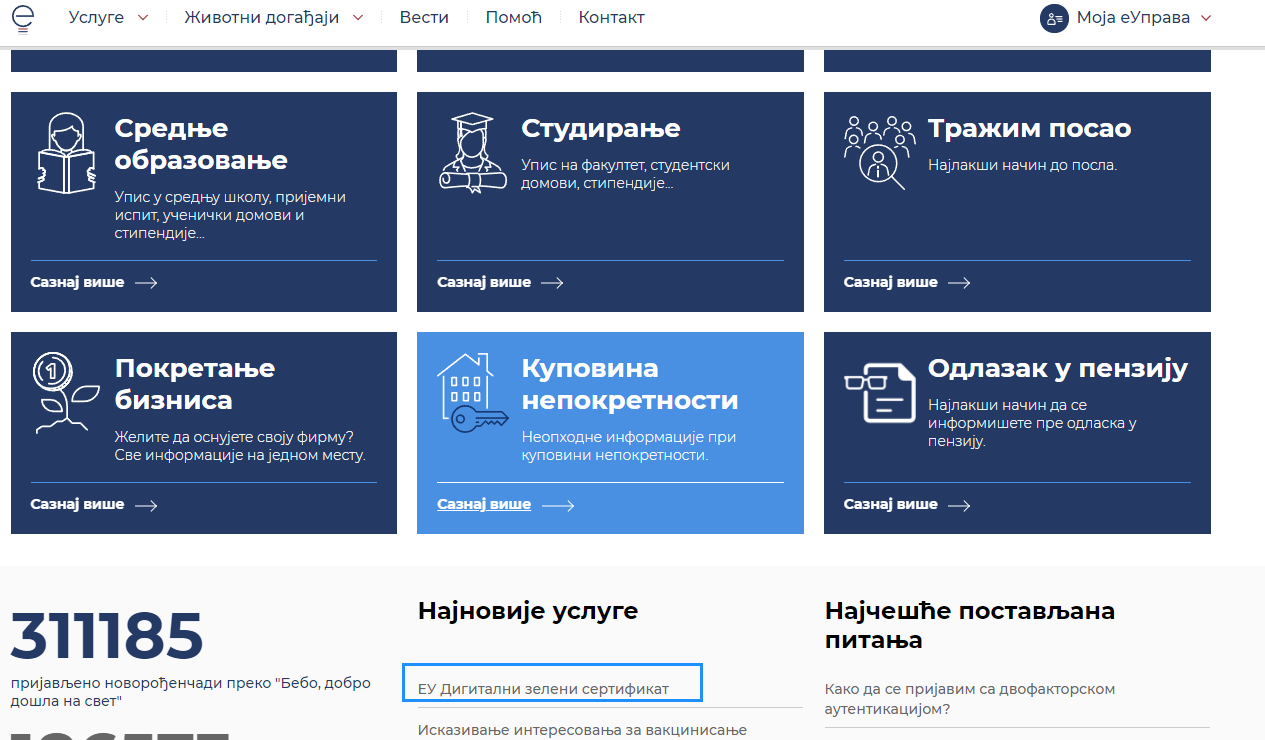Open ЕУ Дигитални зелени сертификат service
Screen dimensions: 1265x740
pyautogui.click(x=543, y=689)
